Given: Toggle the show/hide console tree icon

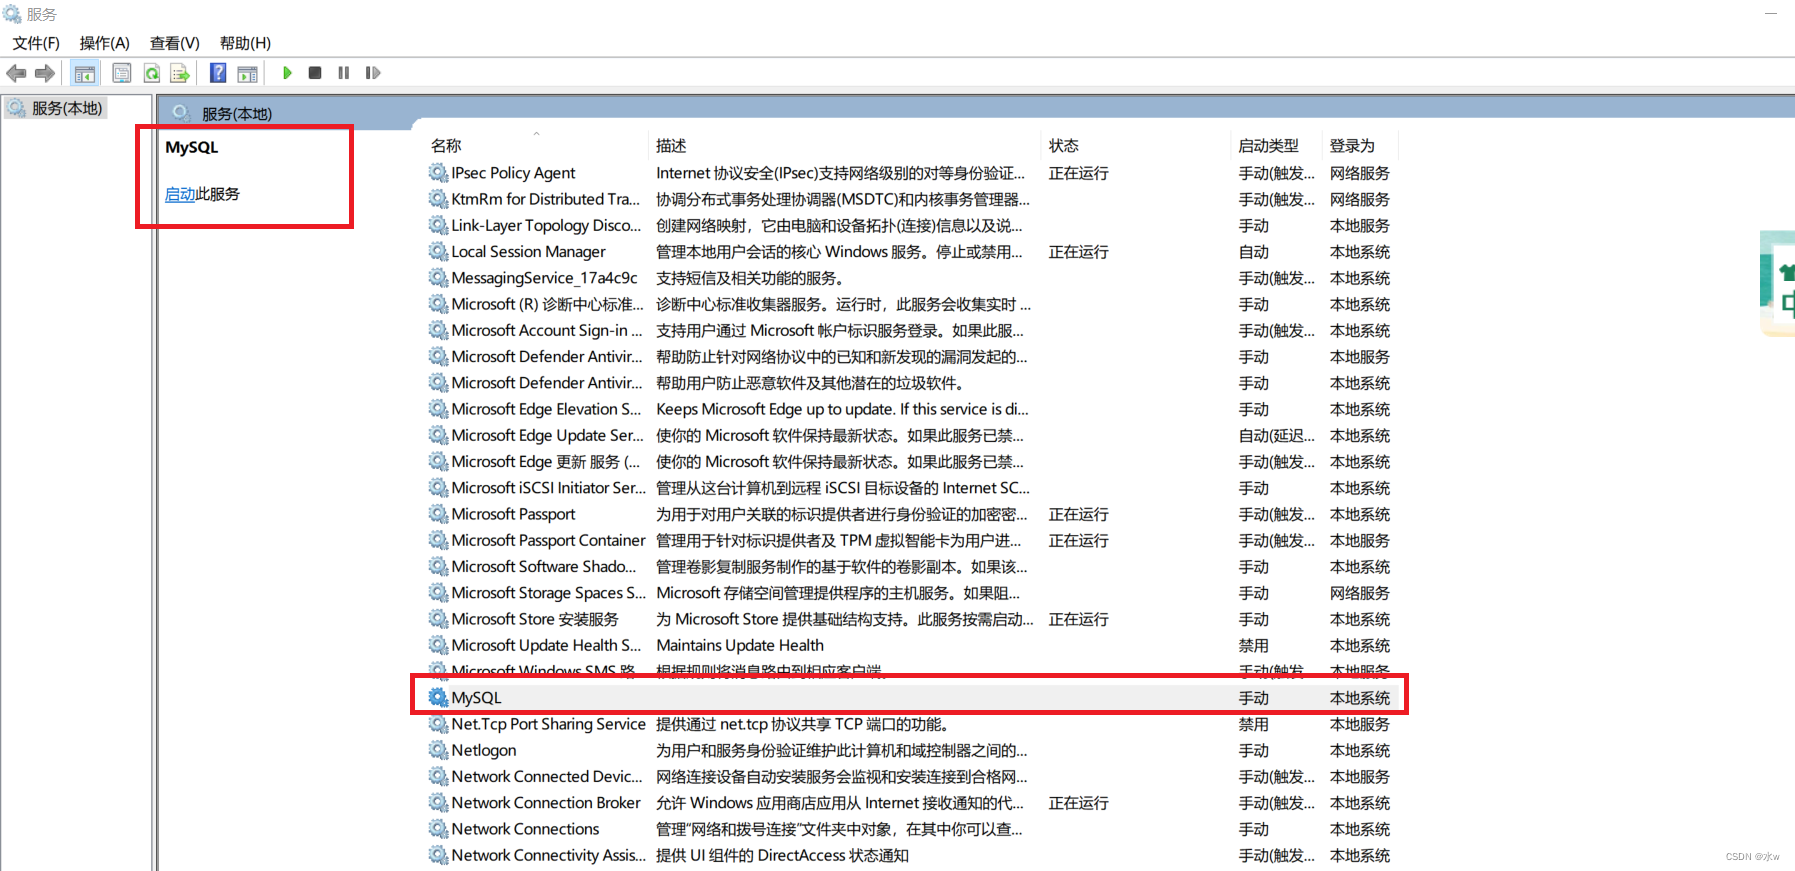Looking at the screenshot, I should coord(85,73).
